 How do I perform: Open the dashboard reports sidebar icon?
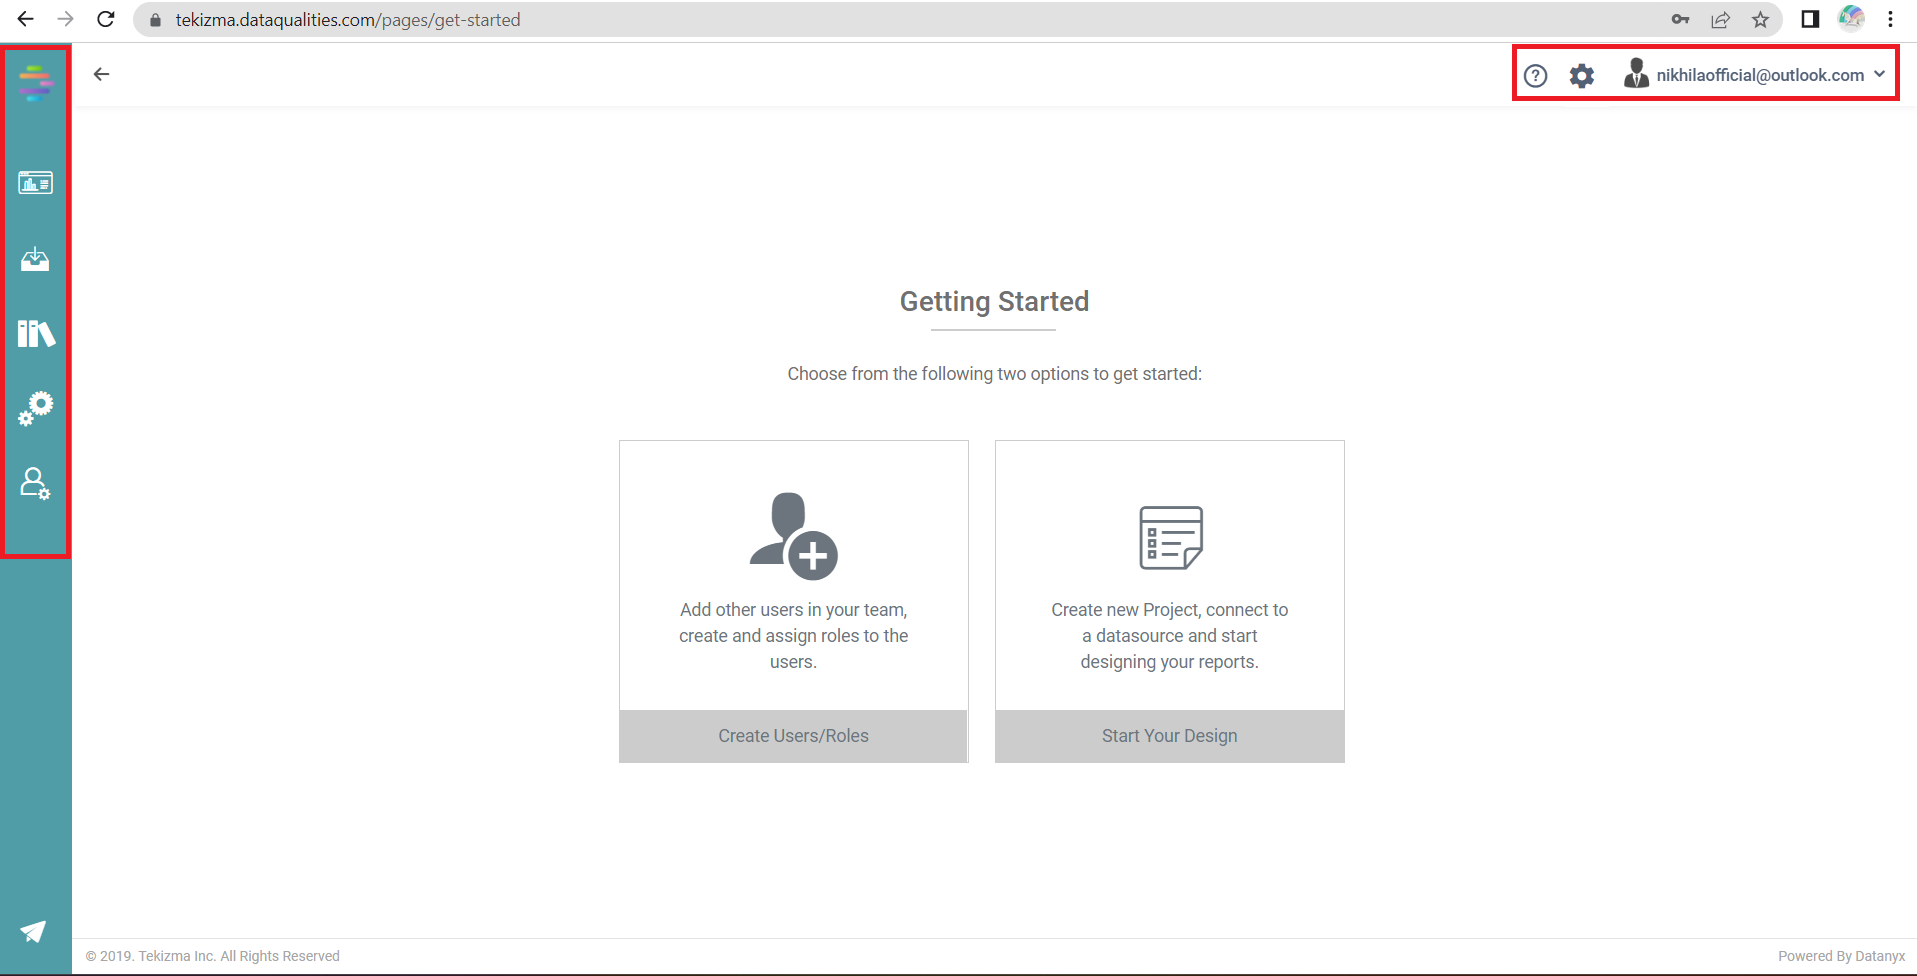point(35,183)
